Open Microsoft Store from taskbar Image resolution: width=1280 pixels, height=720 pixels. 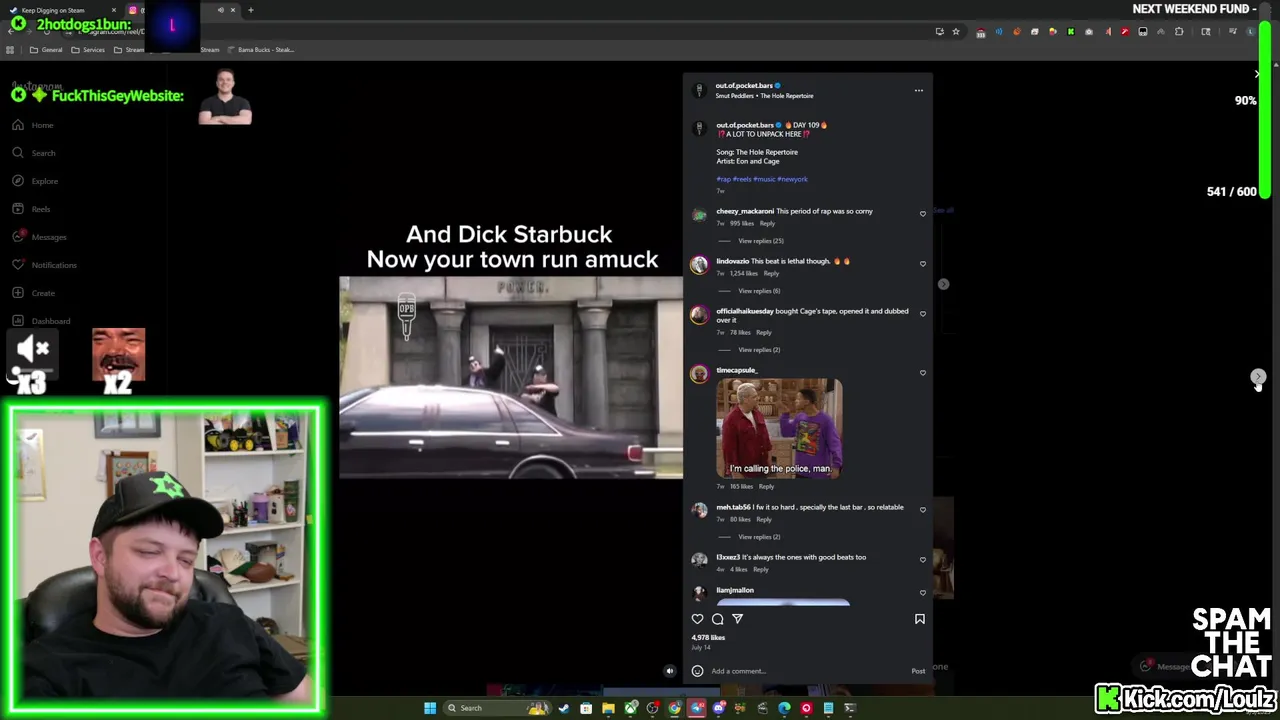pos(586,708)
